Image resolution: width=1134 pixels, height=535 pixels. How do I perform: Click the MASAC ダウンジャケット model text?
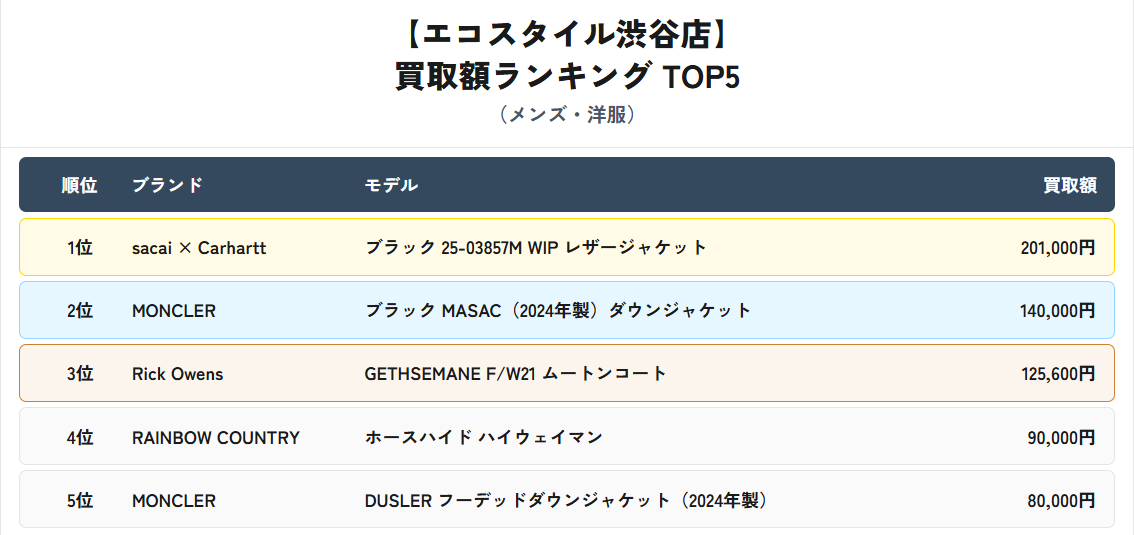coord(557,311)
